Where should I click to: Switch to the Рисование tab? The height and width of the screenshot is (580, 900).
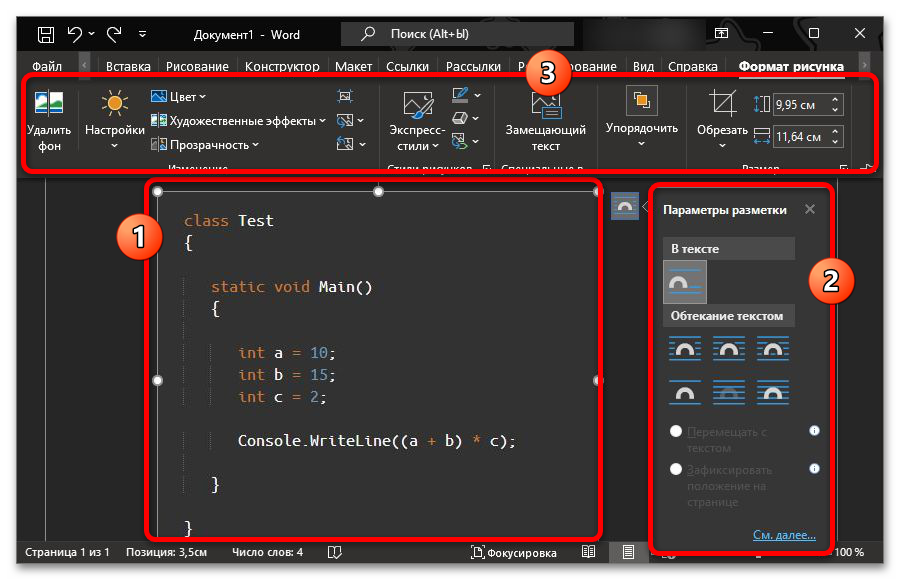[197, 67]
